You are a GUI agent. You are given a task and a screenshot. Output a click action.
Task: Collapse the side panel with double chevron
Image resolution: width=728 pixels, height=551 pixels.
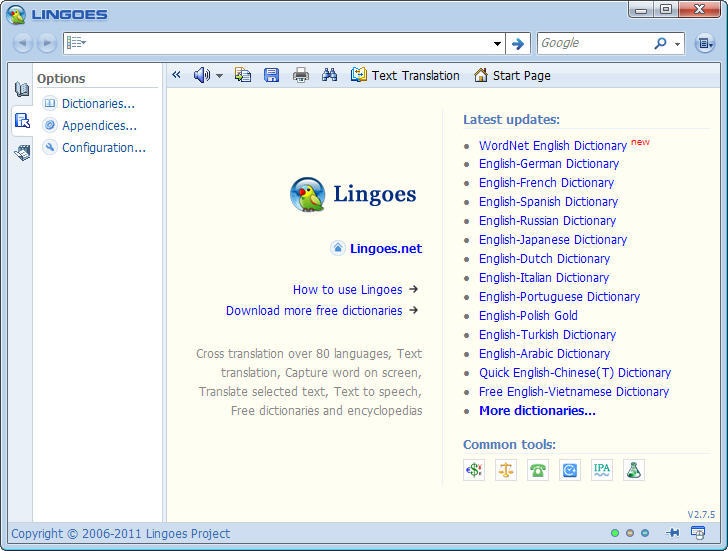[176, 74]
